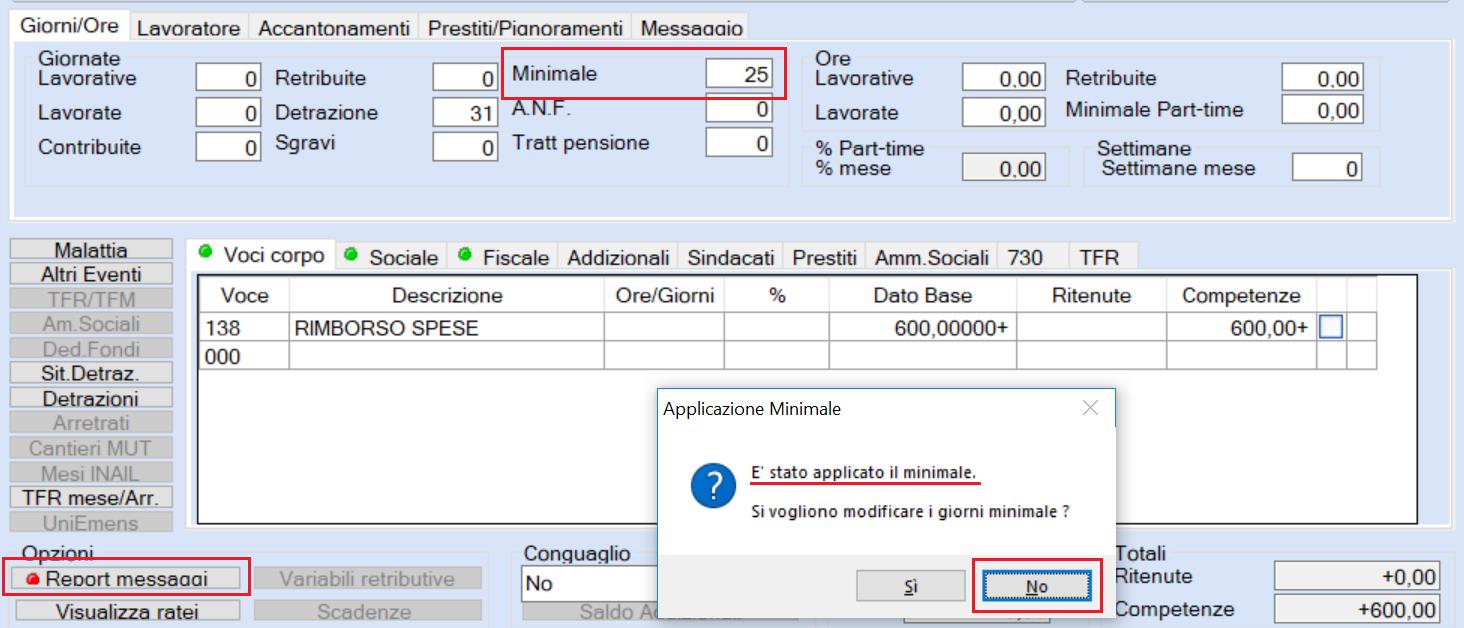Click Tratt pensione input field

738,143
